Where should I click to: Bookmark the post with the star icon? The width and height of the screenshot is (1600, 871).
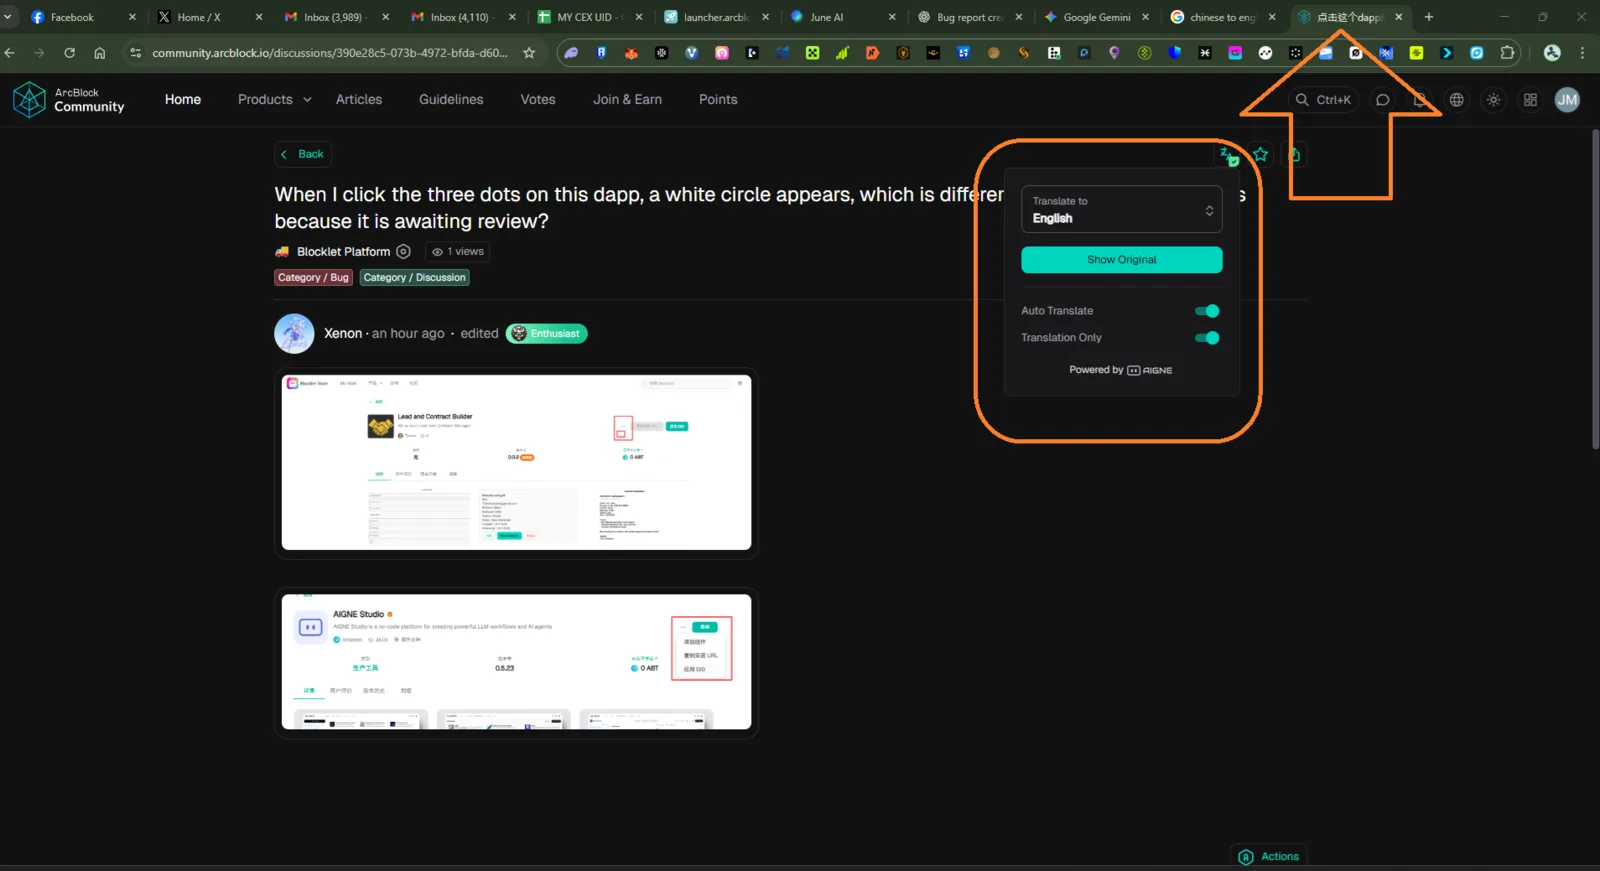coord(1261,155)
